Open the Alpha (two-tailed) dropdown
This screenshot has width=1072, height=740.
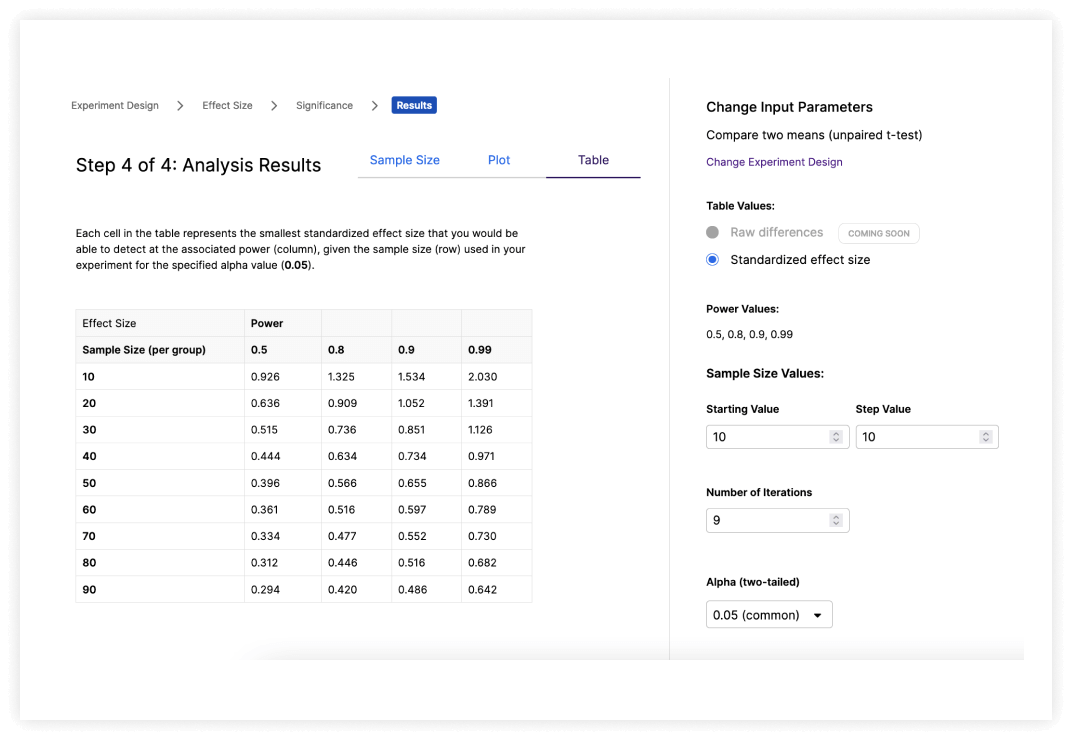(x=768, y=615)
